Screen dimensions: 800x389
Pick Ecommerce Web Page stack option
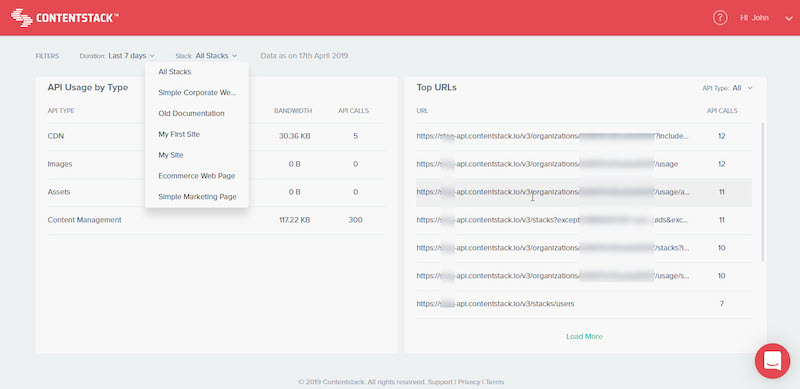tap(196, 176)
